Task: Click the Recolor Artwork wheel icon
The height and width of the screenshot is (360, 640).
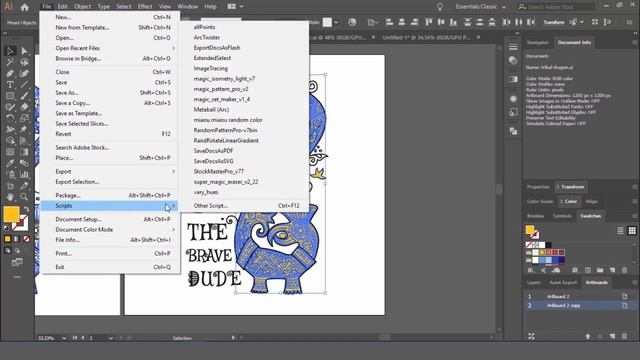Action: point(352,22)
